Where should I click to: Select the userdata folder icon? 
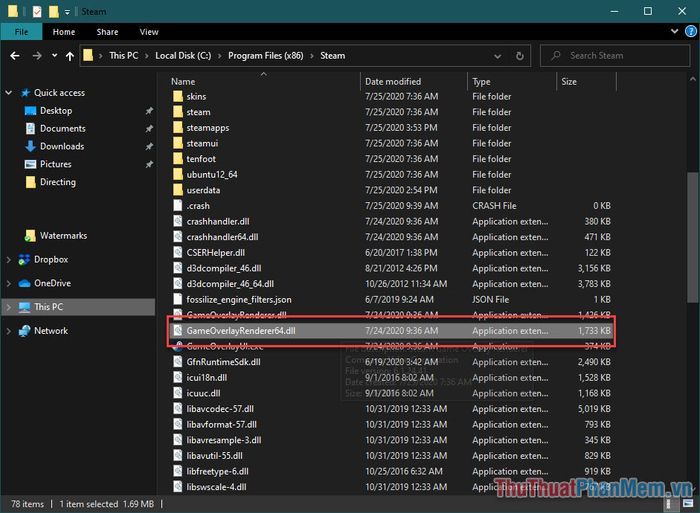(178, 190)
